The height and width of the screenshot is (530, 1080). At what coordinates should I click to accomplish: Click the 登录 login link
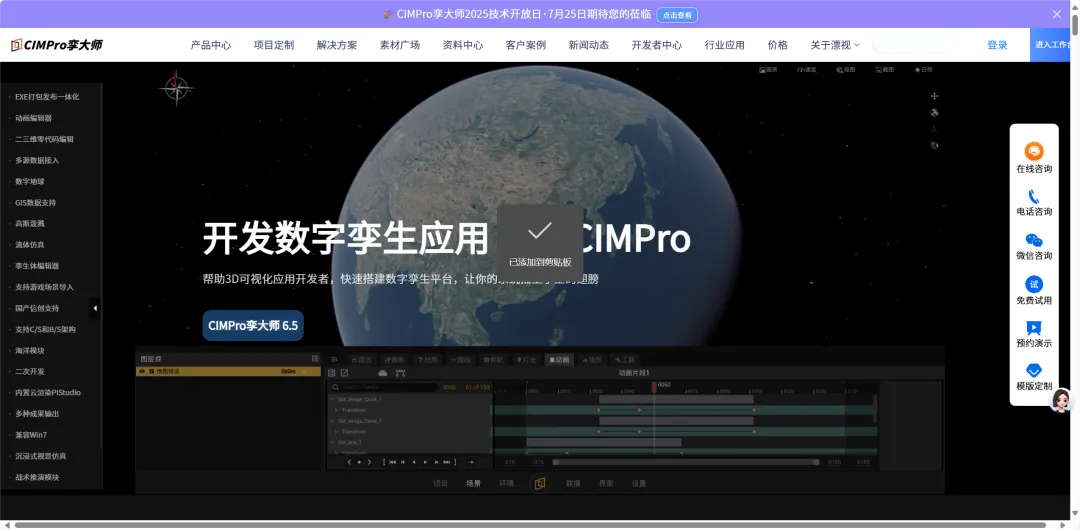click(x=997, y=45)
